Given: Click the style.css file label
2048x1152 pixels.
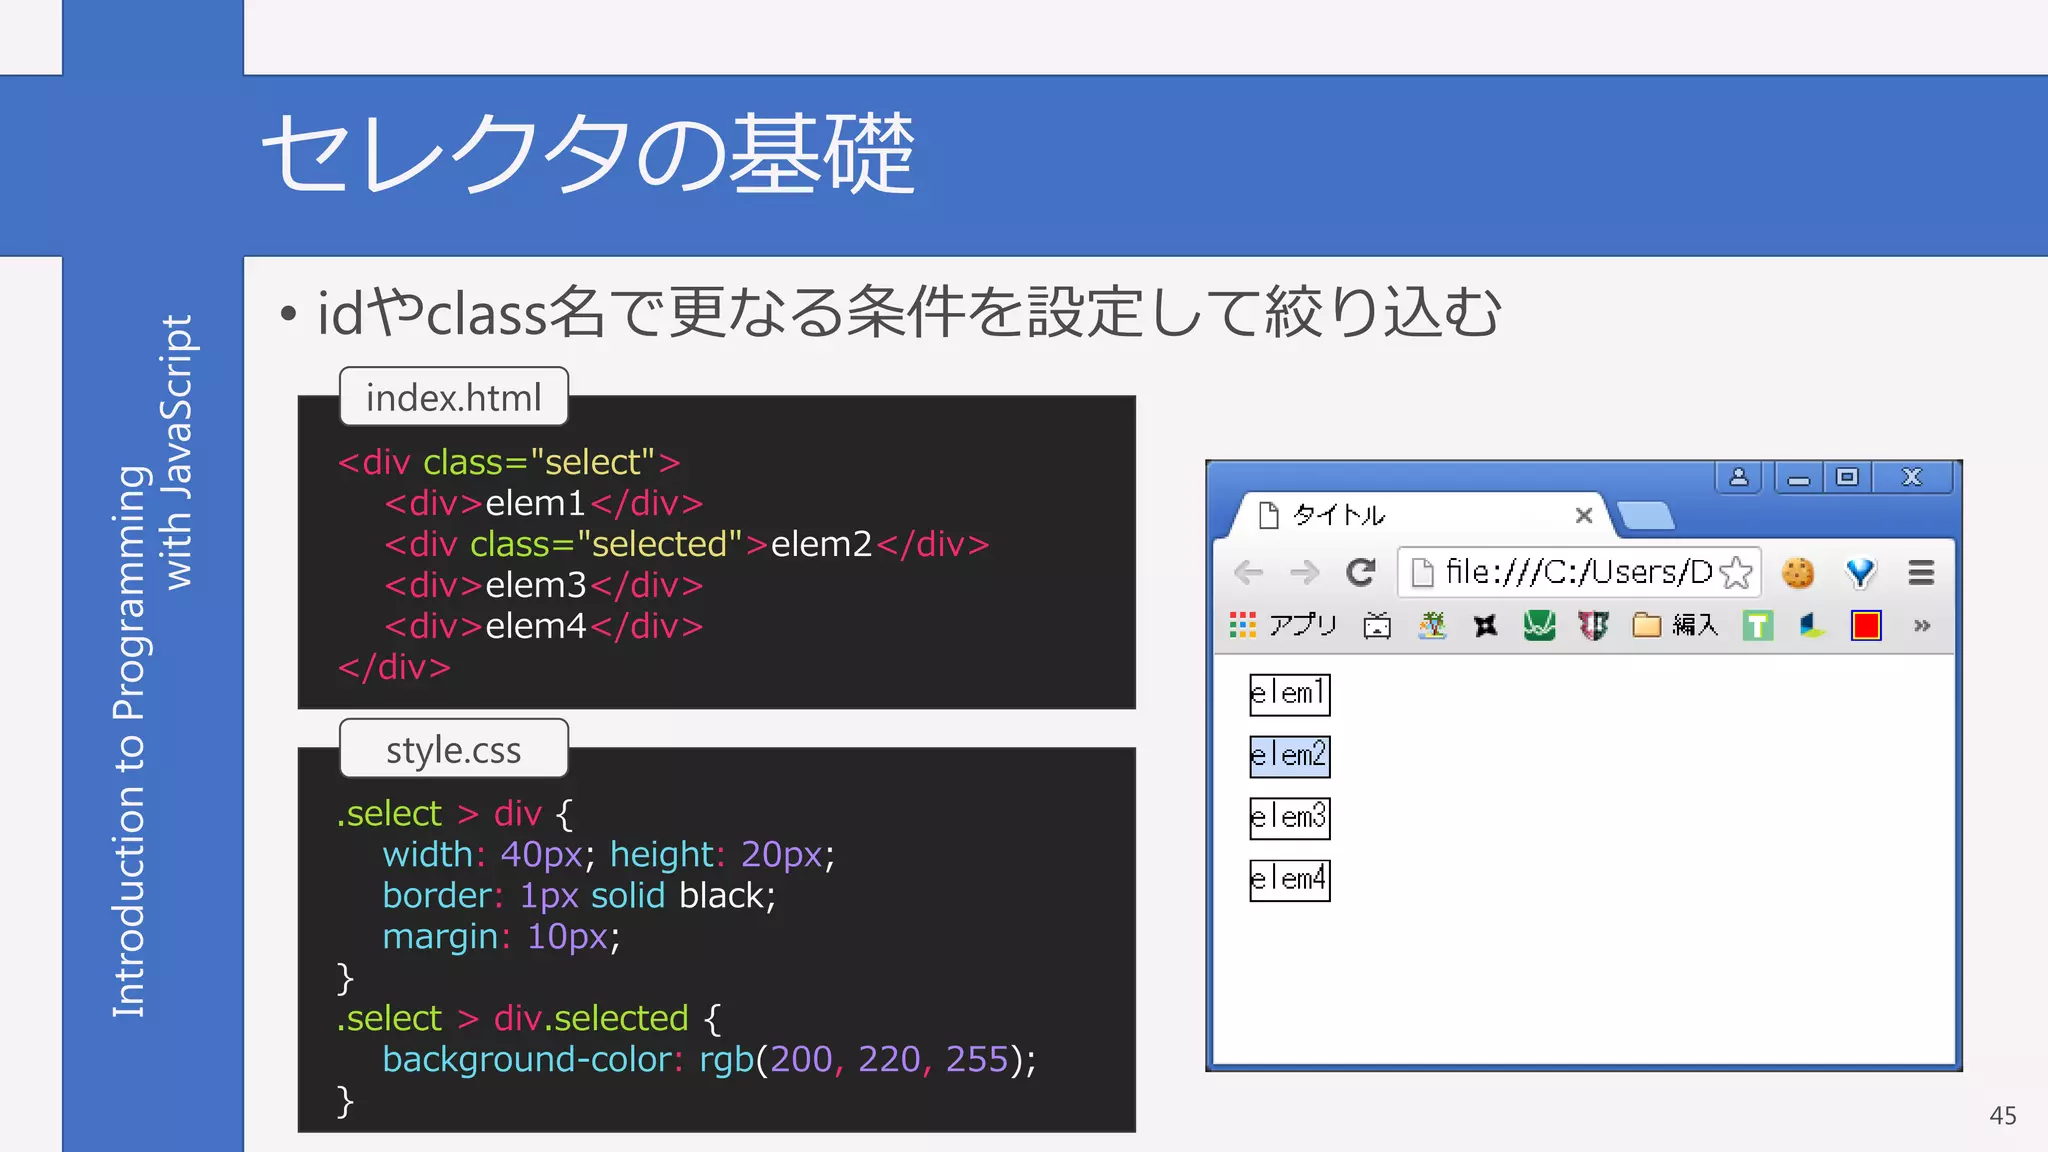Looking at the screenshot, I should tap(454, 749).
